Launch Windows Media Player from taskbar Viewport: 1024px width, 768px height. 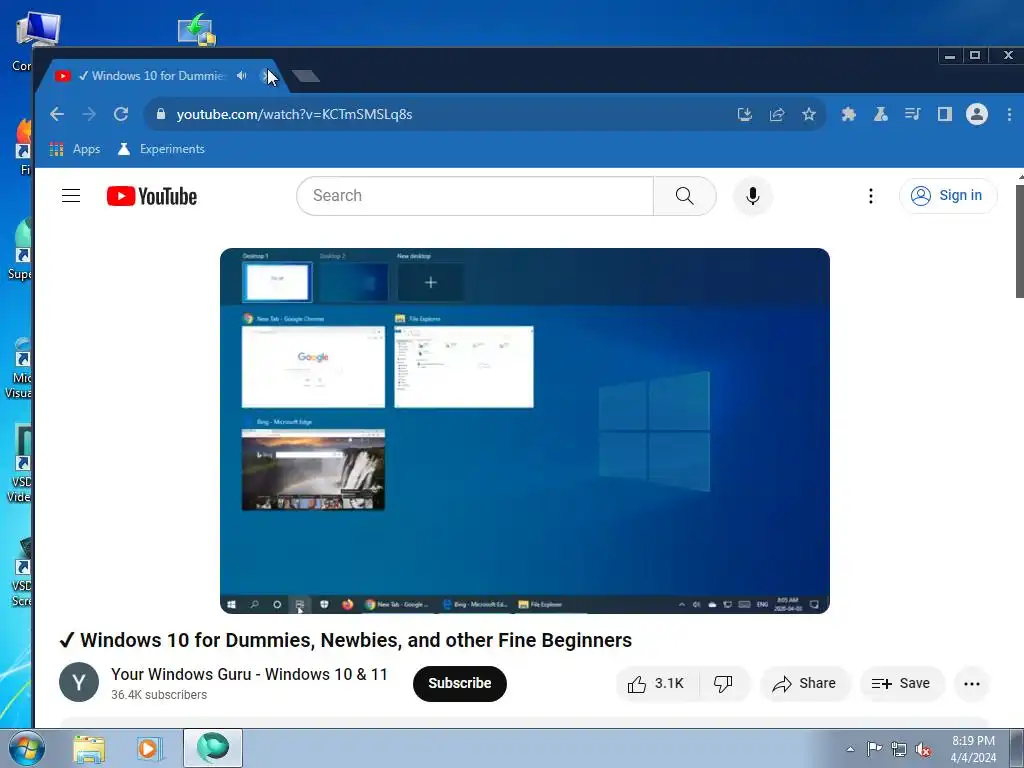(x=150, y=749)
